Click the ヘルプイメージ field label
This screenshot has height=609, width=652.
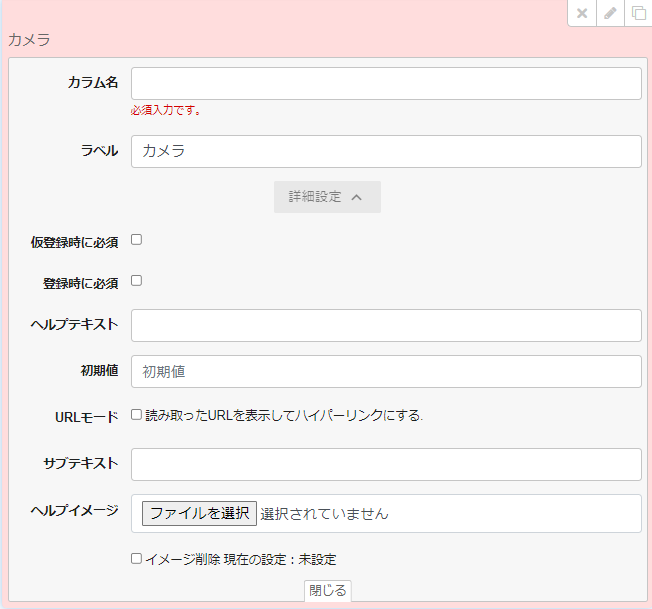[x=75, y=510]
